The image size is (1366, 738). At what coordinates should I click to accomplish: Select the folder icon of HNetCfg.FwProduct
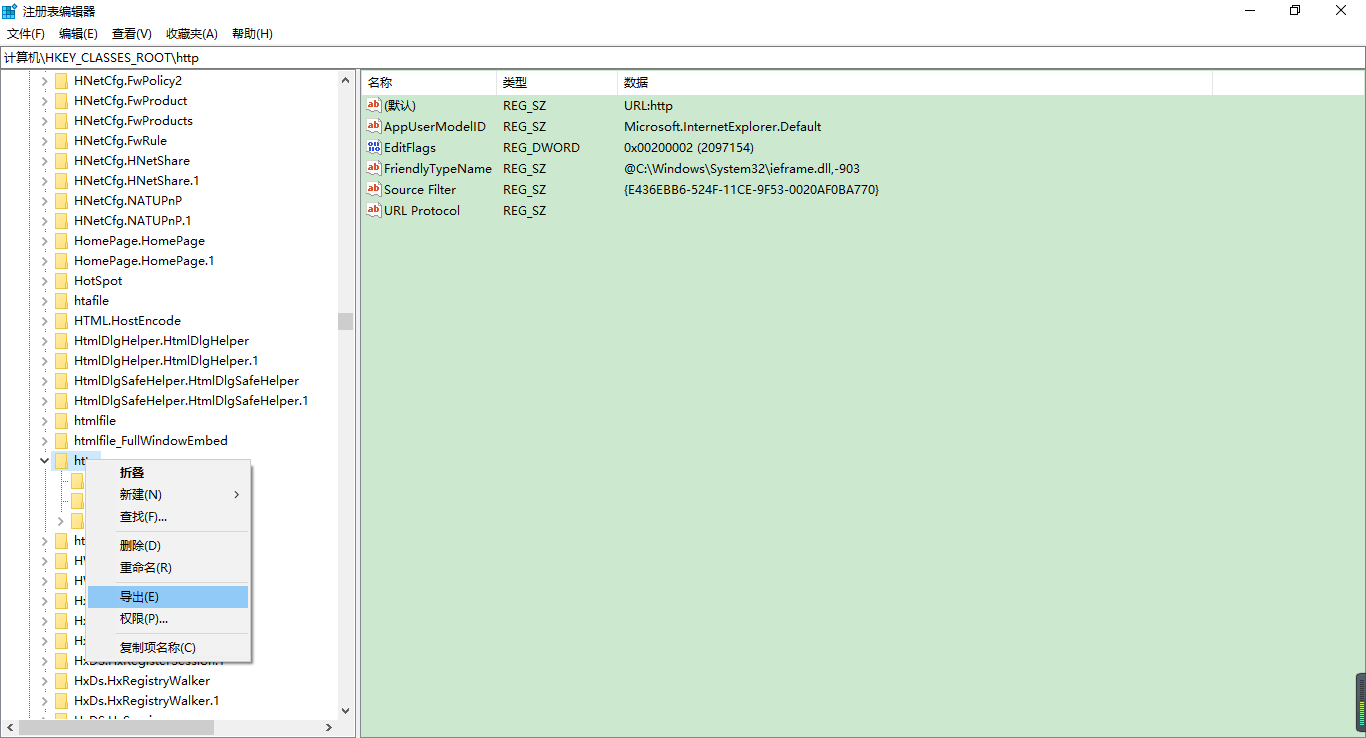click(x=61, y=101)
